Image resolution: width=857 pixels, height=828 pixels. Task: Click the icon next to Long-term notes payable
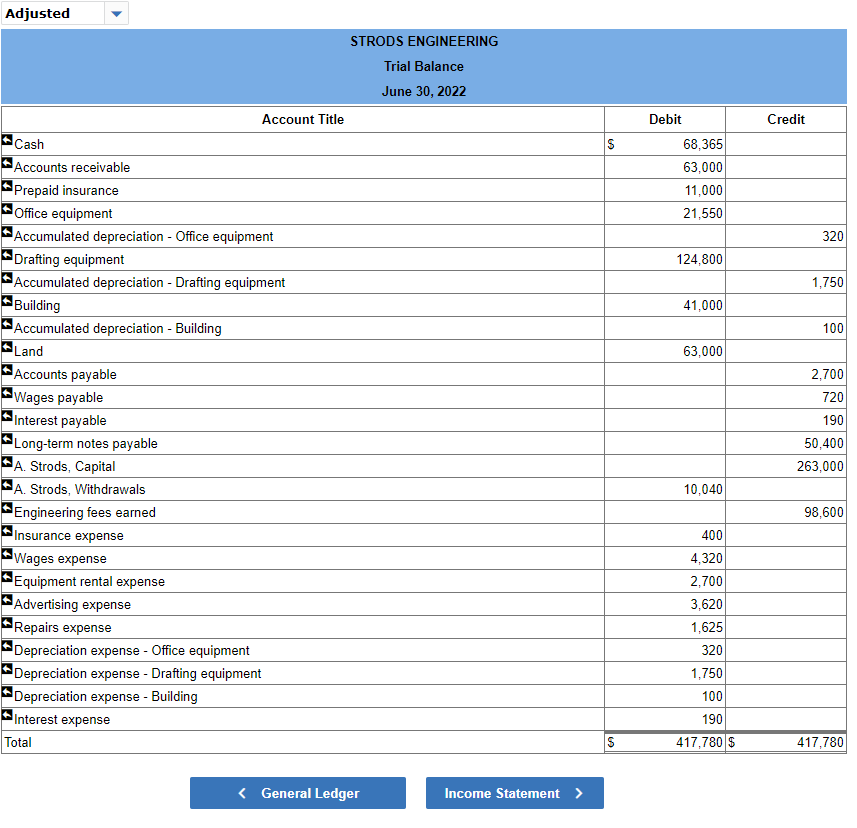(6, 440)
